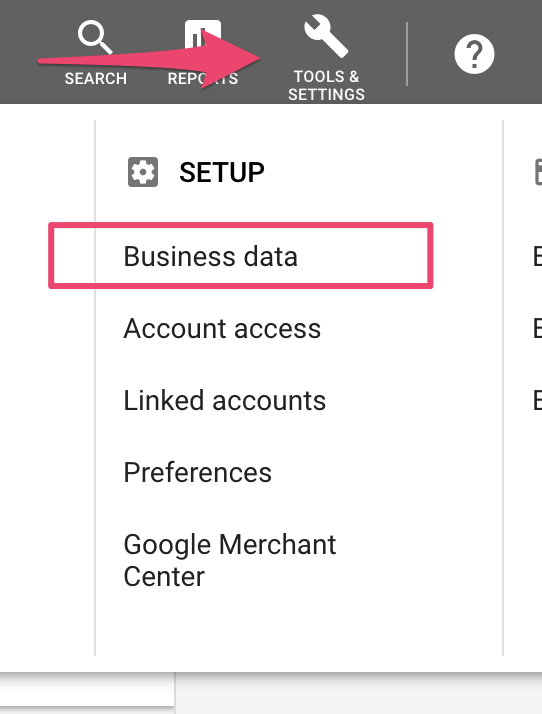Open Reports via the bar chart icon

point(203,36)
